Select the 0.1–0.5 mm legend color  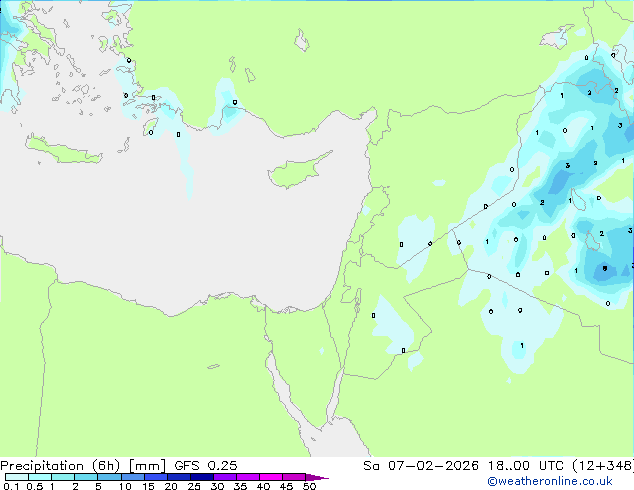click(x=17, y=477)
